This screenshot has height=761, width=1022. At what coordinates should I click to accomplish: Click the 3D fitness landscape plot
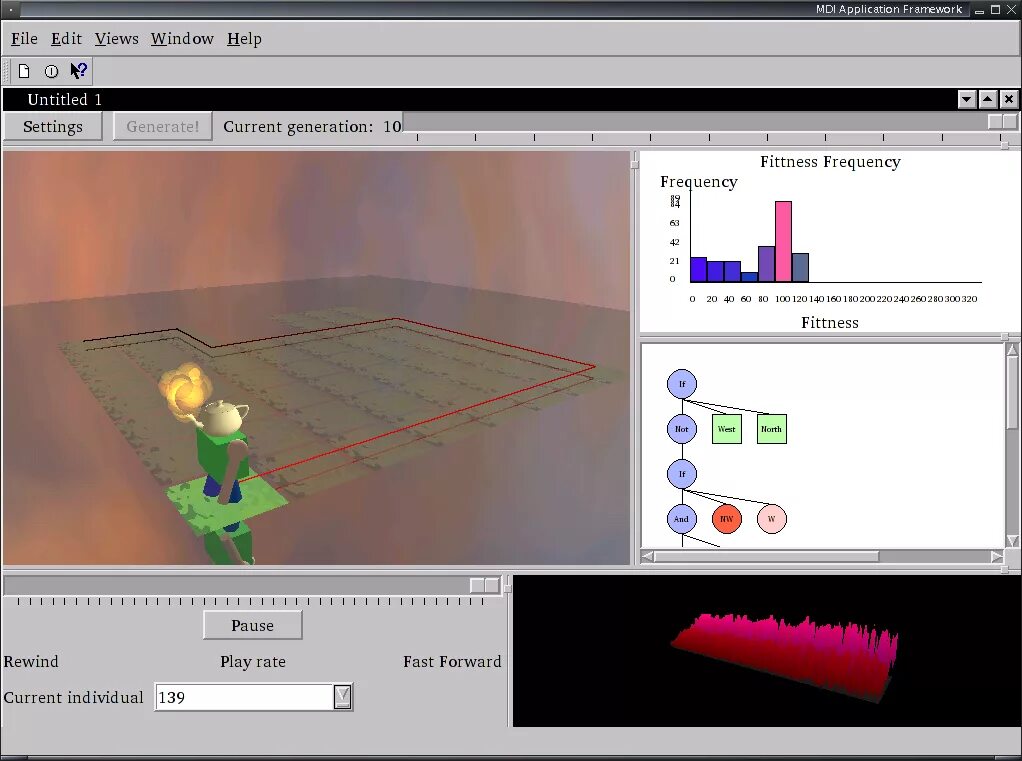click(784, 657)
